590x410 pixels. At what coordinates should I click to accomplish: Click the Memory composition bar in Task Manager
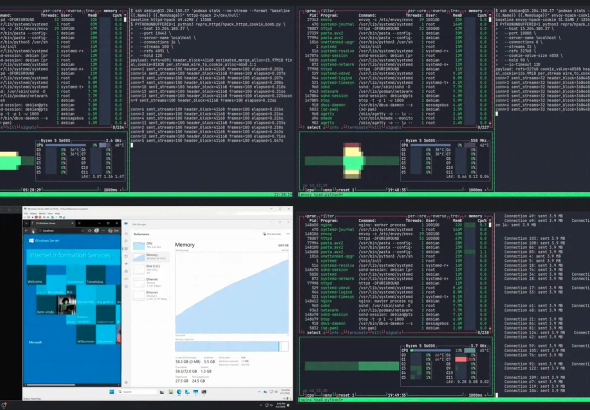(x=232, y=346)
